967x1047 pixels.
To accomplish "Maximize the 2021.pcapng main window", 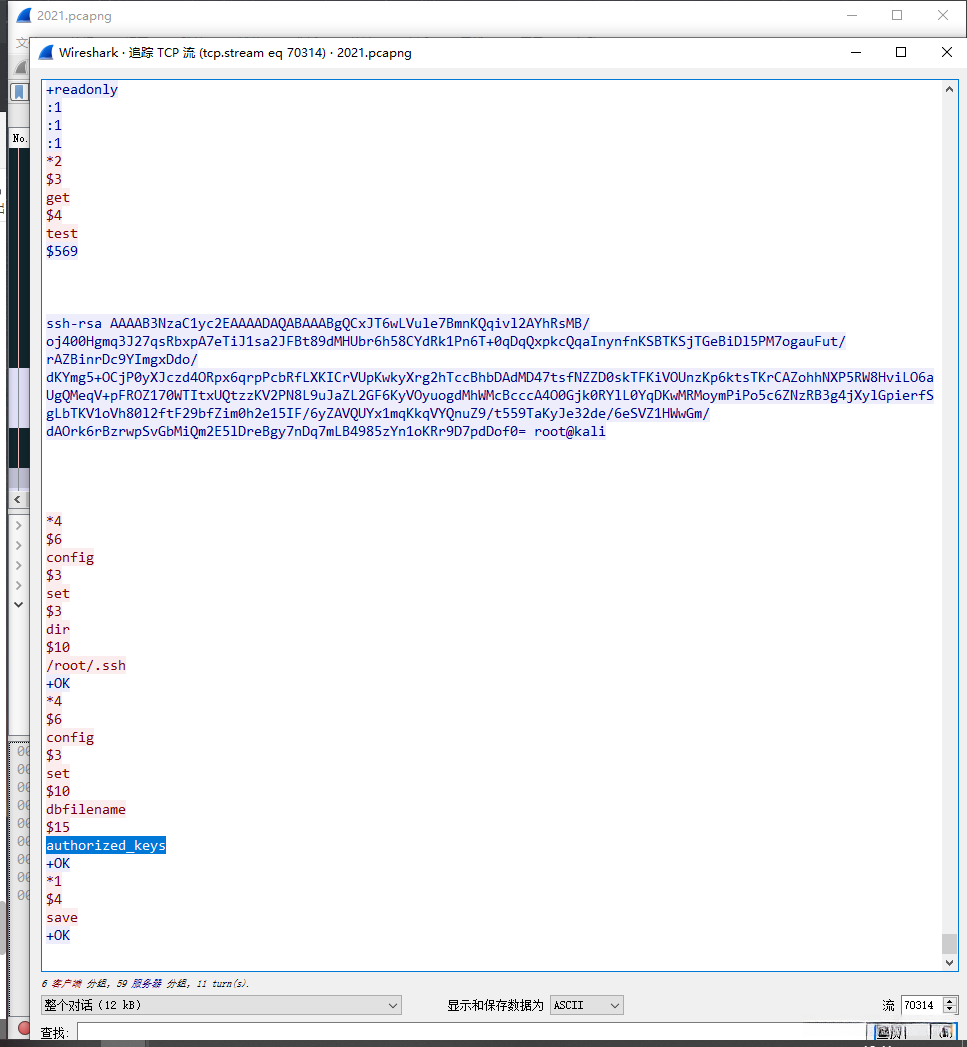I will click(x=897, y=15).
